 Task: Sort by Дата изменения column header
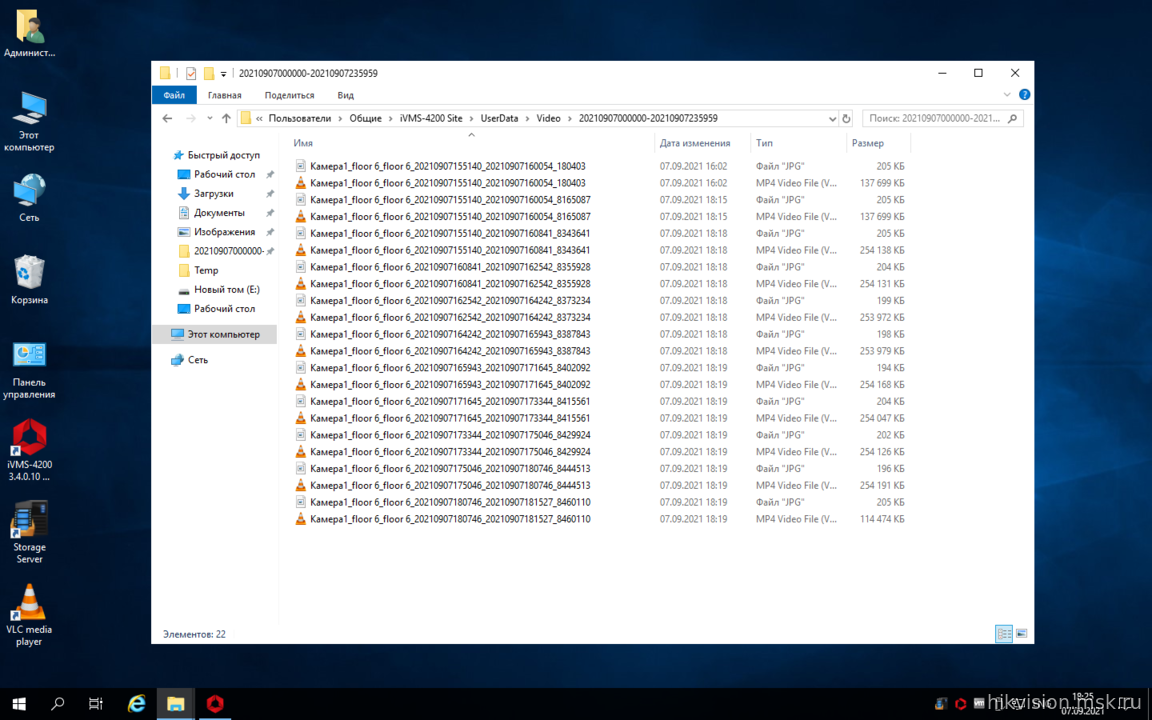coord(695,143)
